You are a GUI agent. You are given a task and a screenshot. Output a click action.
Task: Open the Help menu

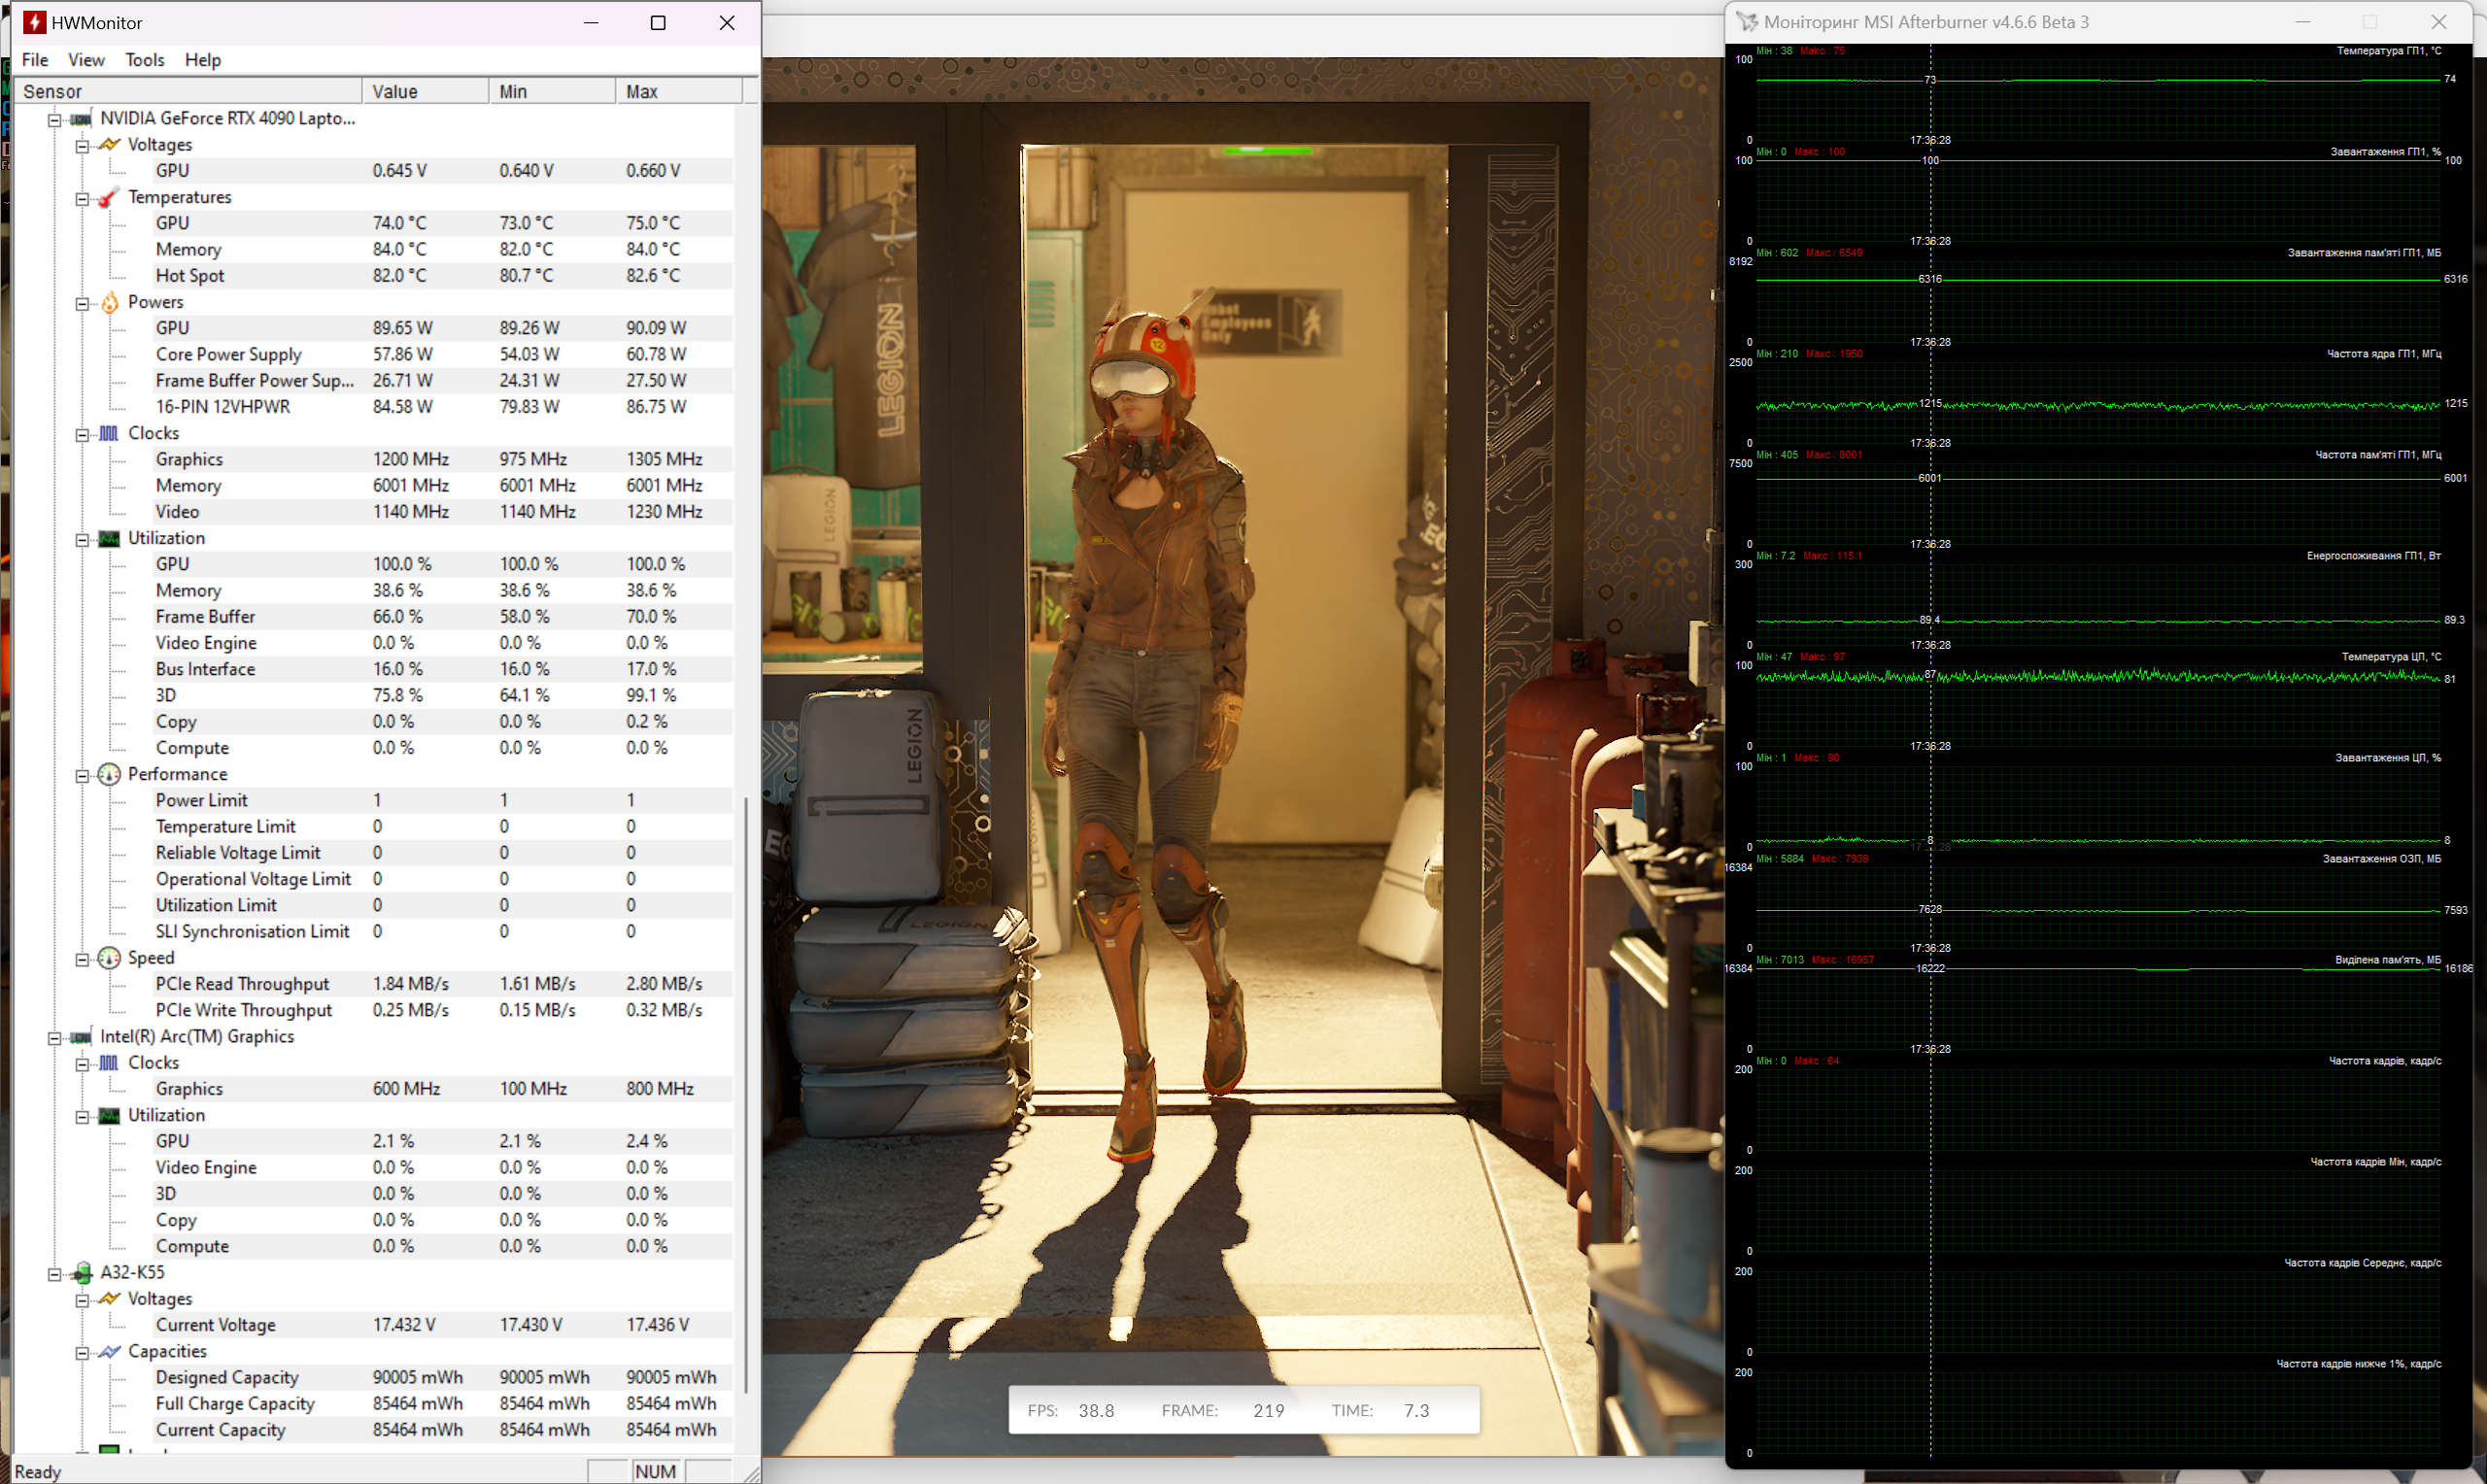pyautogui.click(x=203, y=60)
